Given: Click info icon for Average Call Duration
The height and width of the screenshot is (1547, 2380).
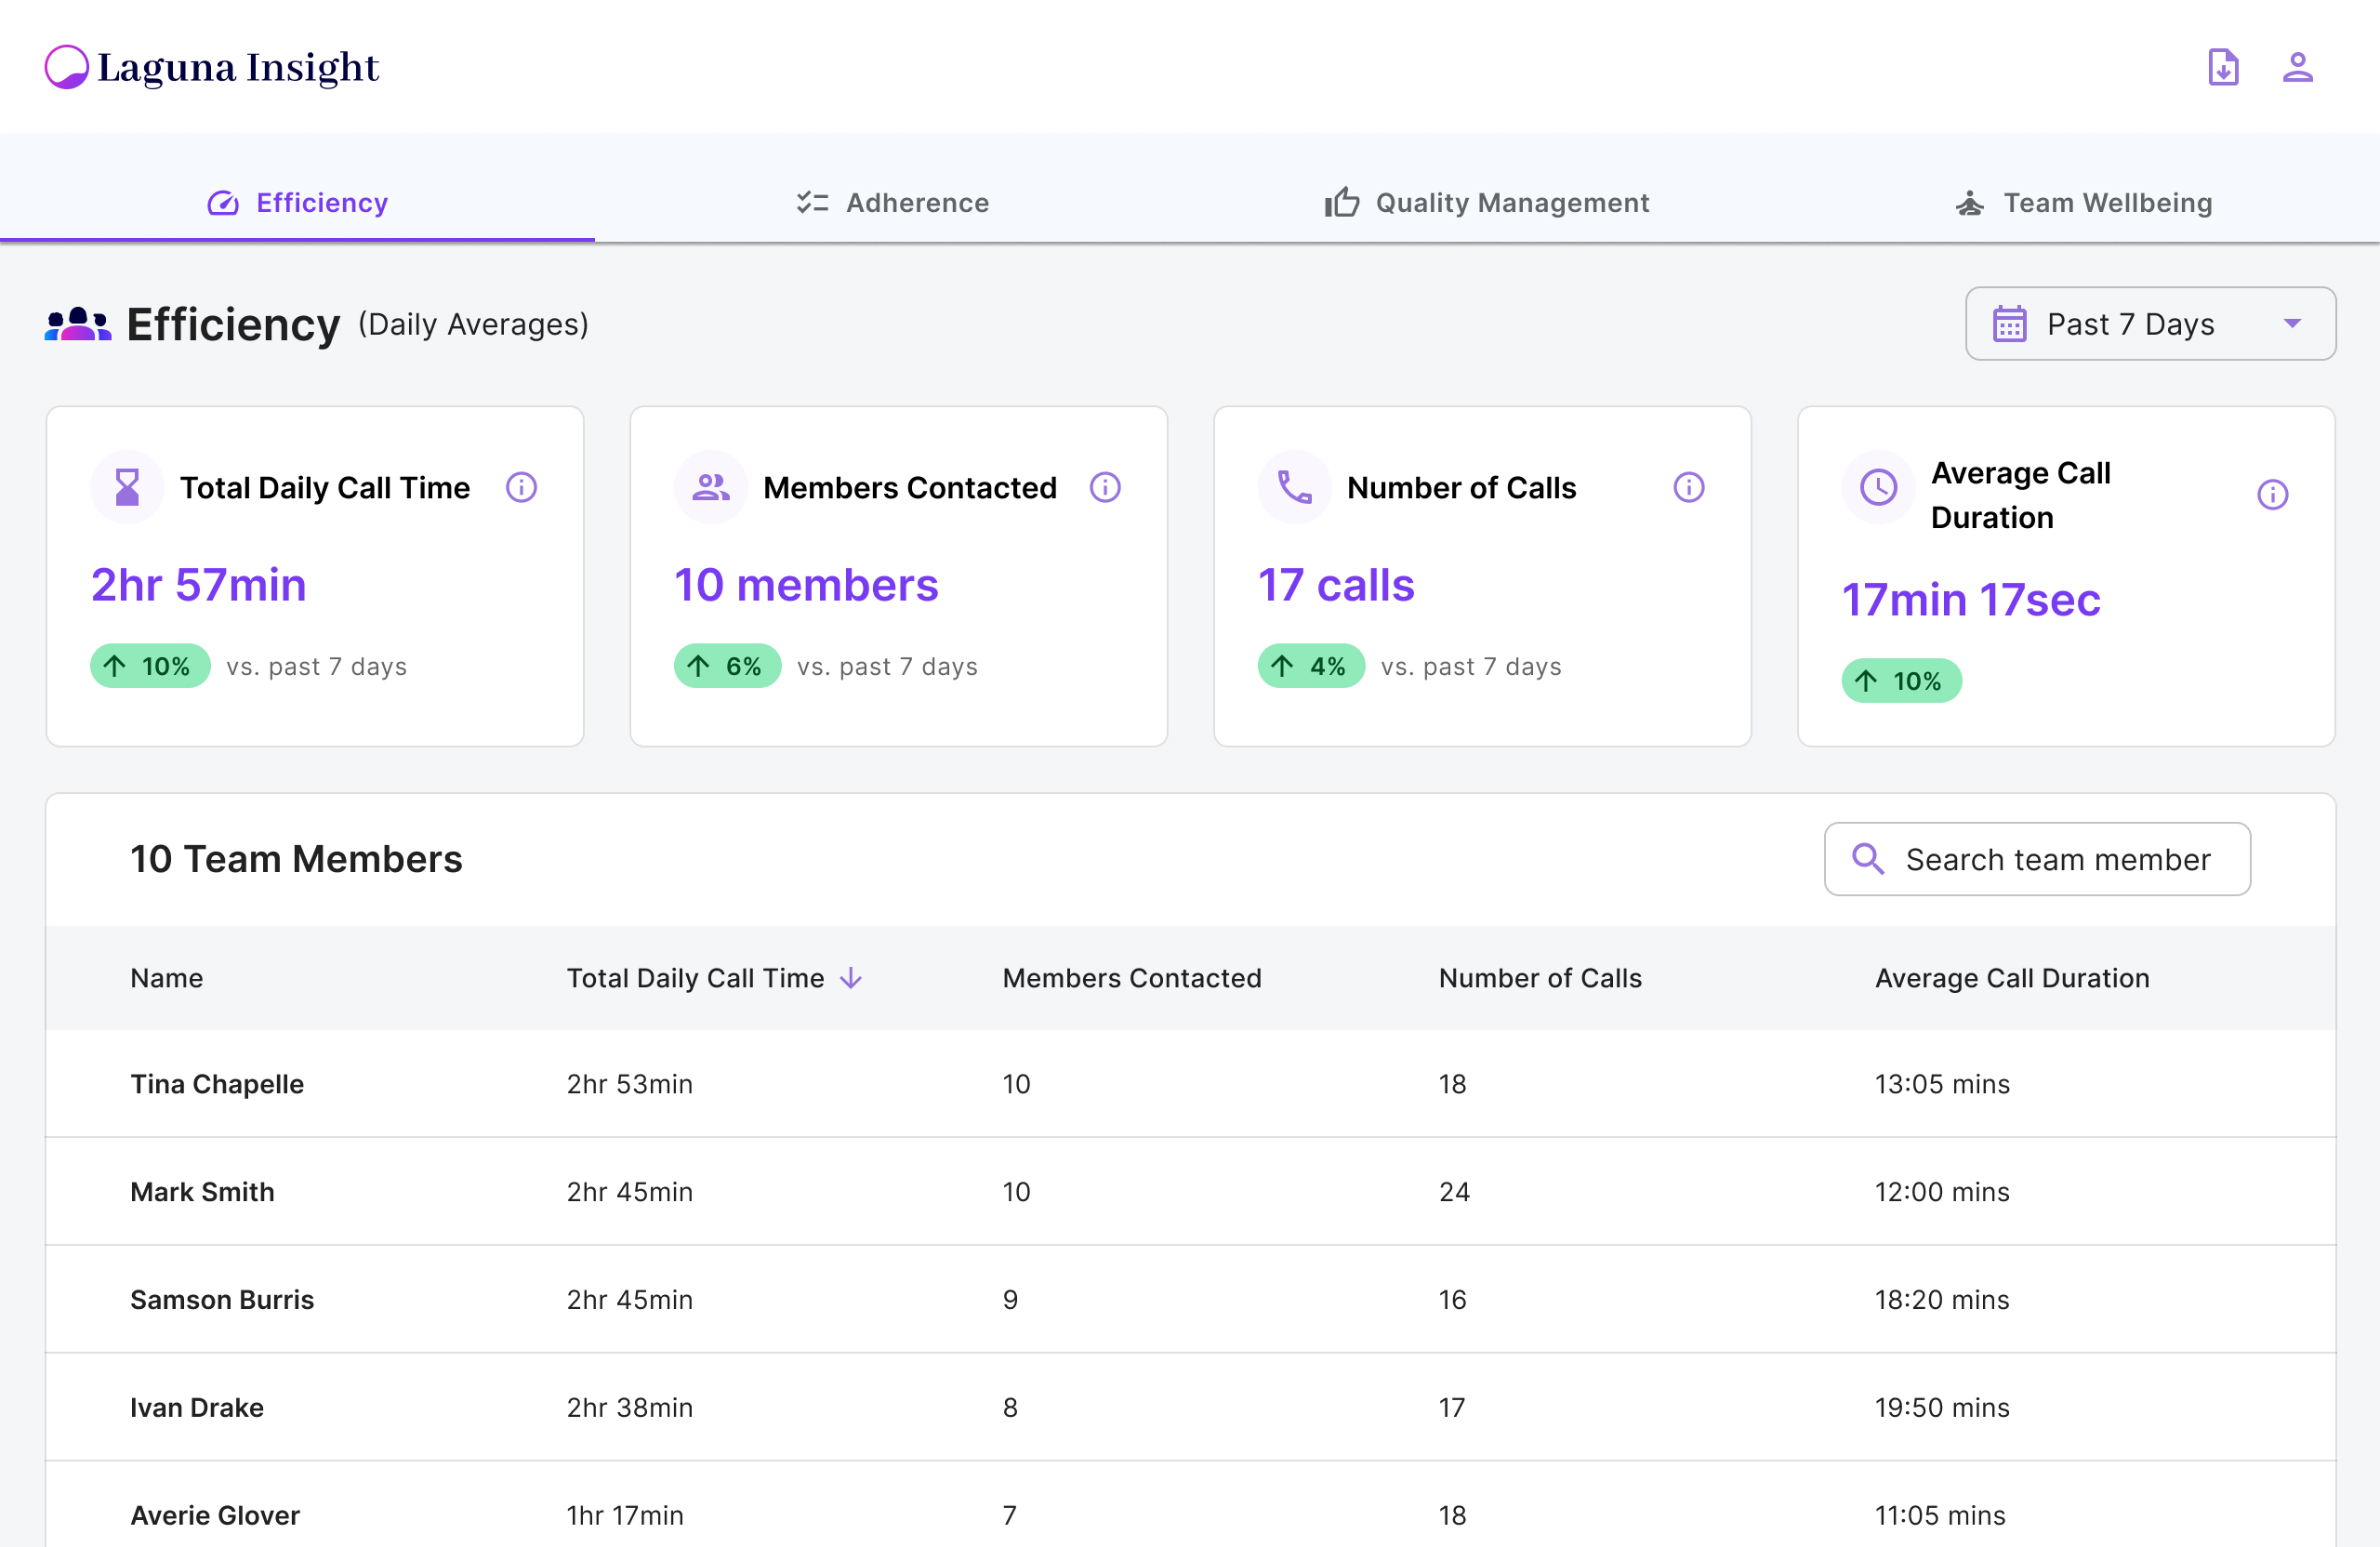Looking at the screenshot, I should 2272,495.
